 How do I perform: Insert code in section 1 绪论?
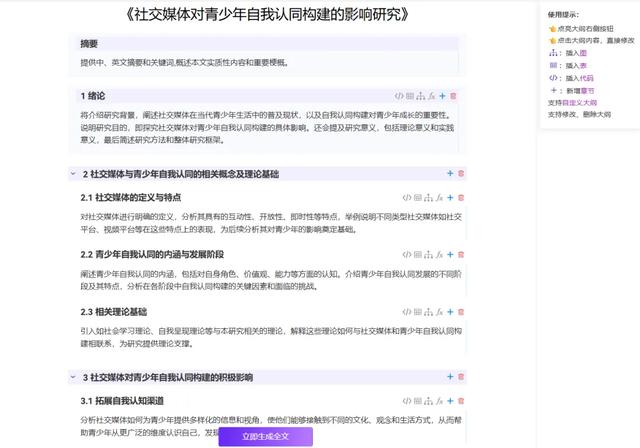tap(399, 96)
